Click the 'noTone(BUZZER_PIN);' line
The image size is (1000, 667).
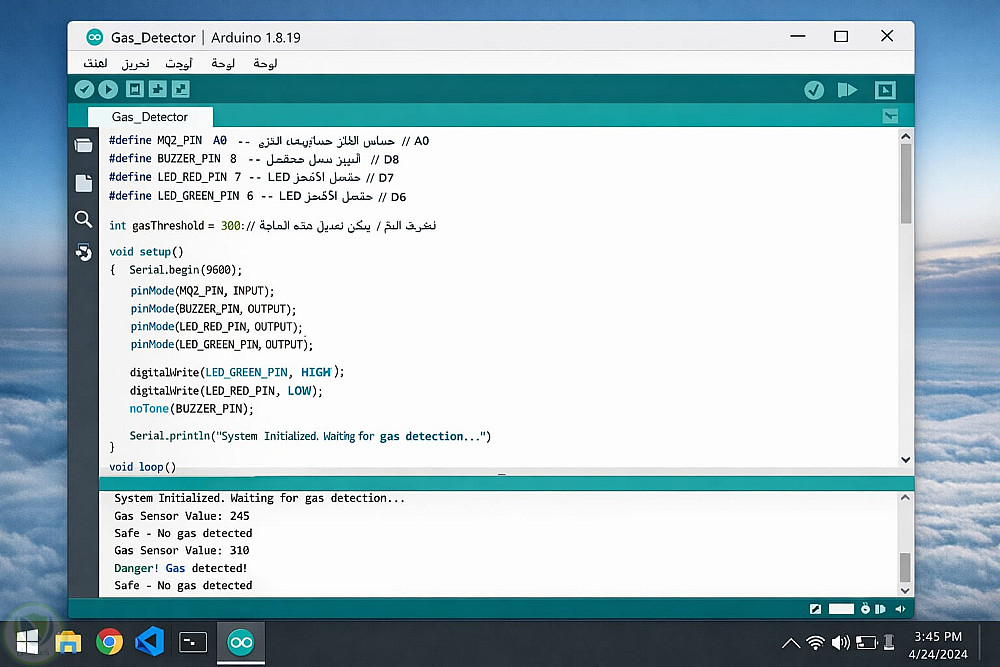pos(191,409)
